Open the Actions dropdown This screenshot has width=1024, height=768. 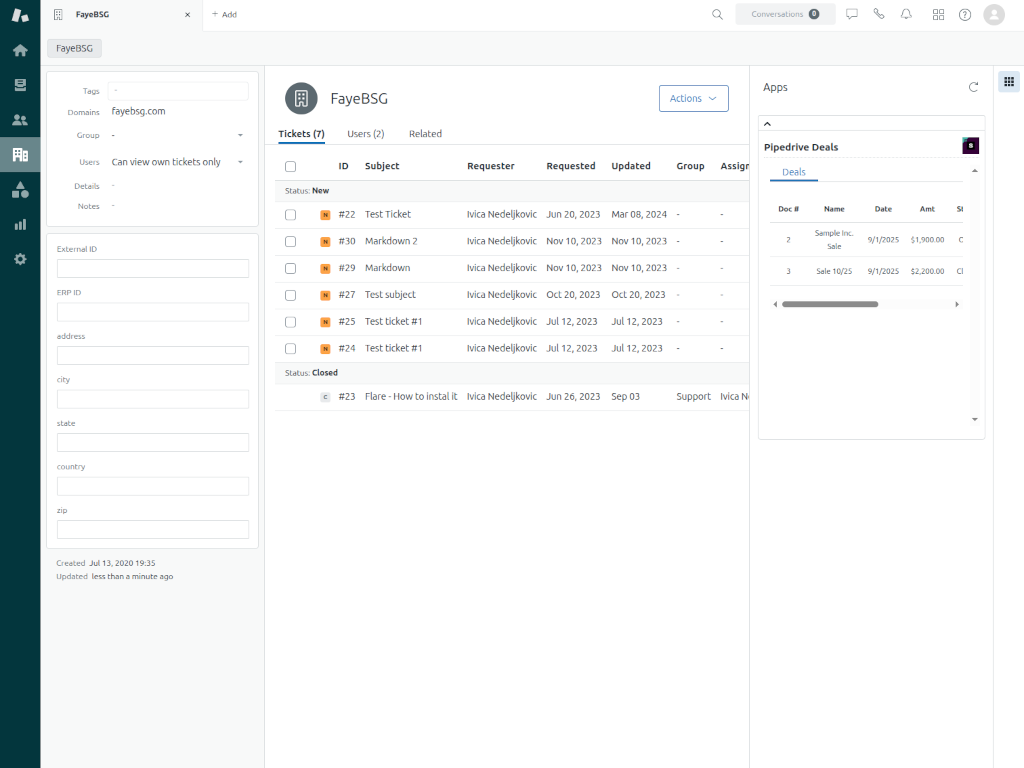point(693,98)
